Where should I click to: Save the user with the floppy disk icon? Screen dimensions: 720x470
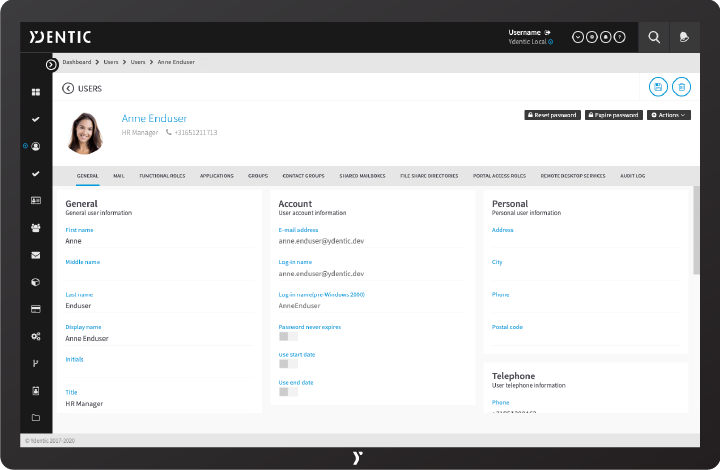(658, 87)
